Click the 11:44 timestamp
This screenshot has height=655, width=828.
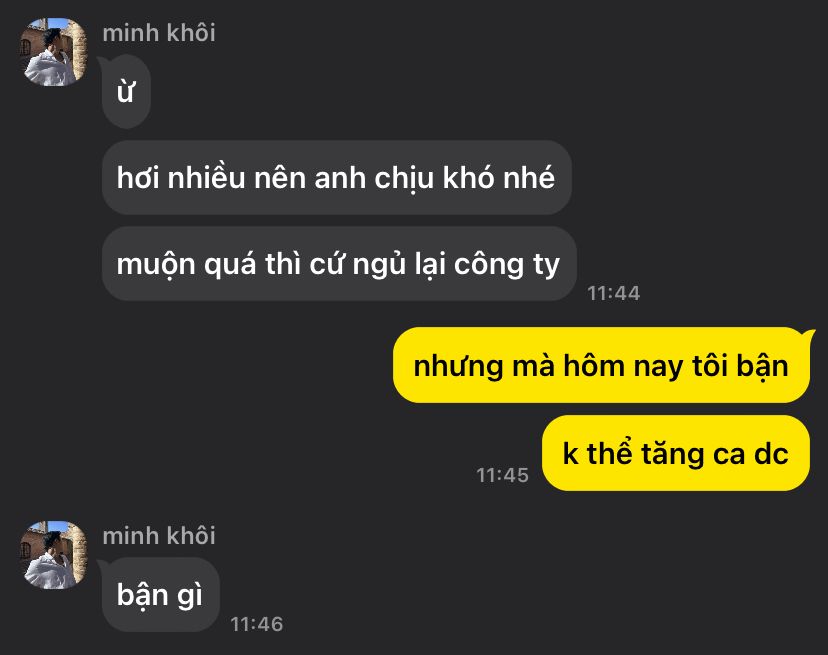point(614,293)
